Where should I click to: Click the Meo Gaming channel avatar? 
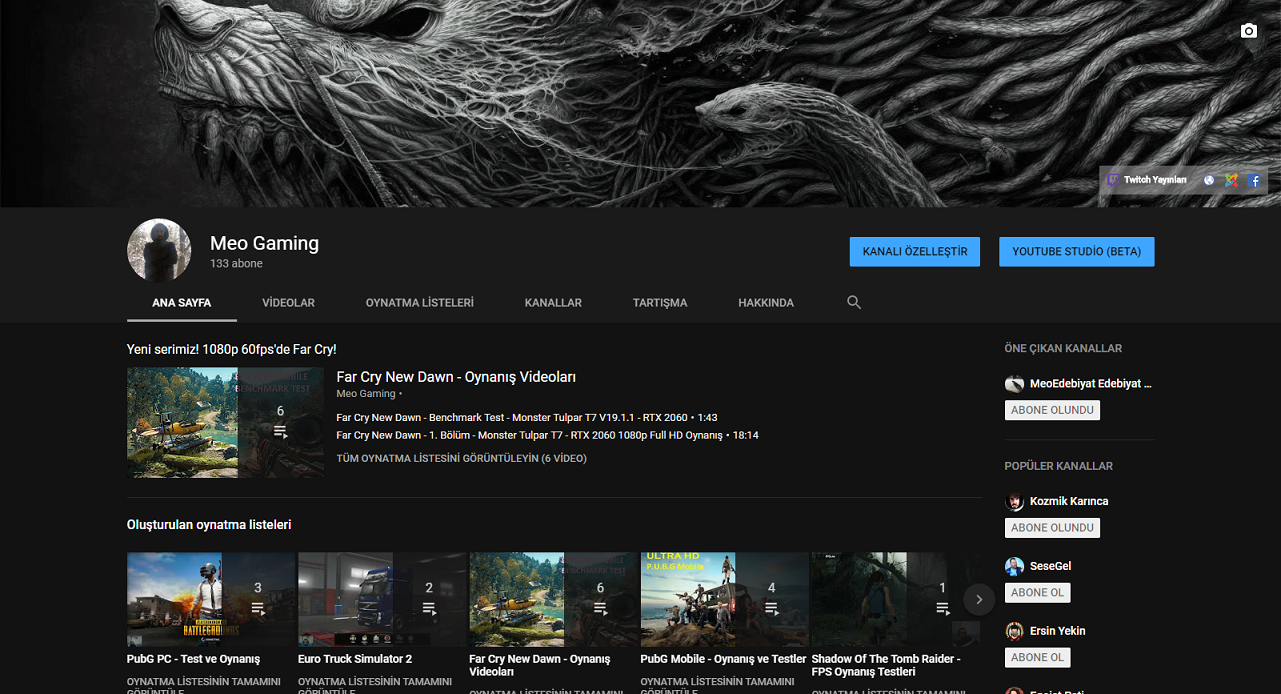(x=159, y=251)
